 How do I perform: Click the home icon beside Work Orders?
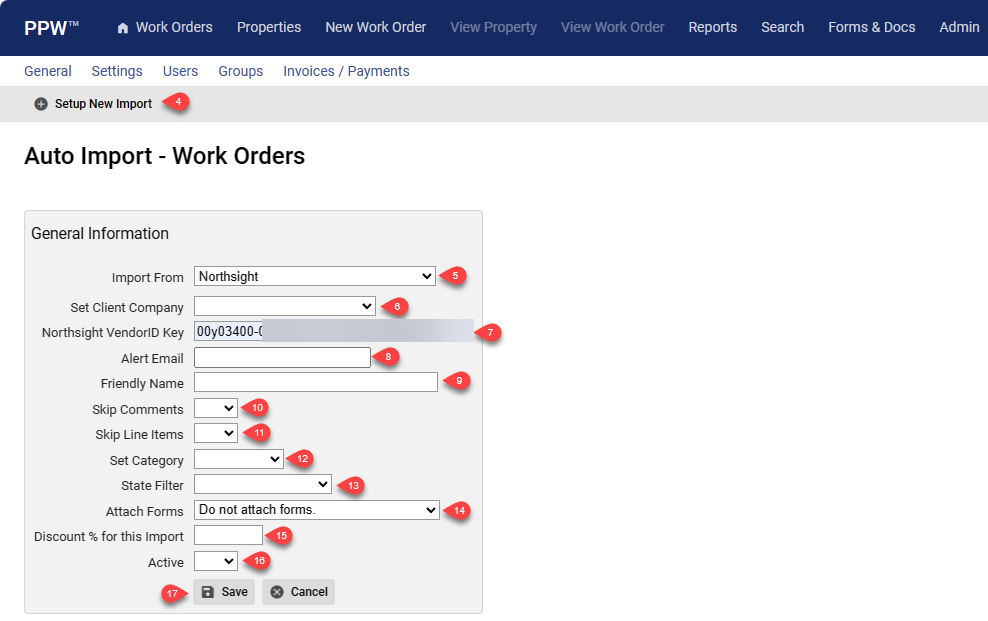[123, 28]
